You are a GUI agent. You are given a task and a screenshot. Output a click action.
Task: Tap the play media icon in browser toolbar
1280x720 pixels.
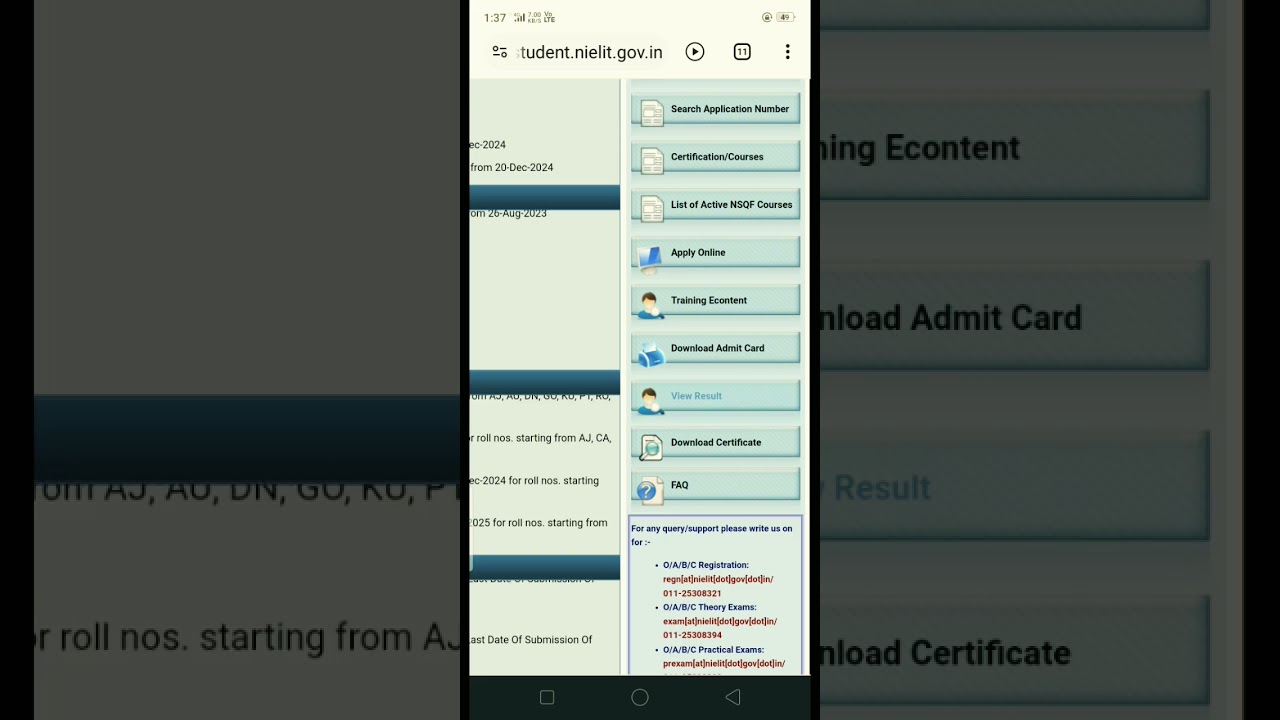pos(695,52)
